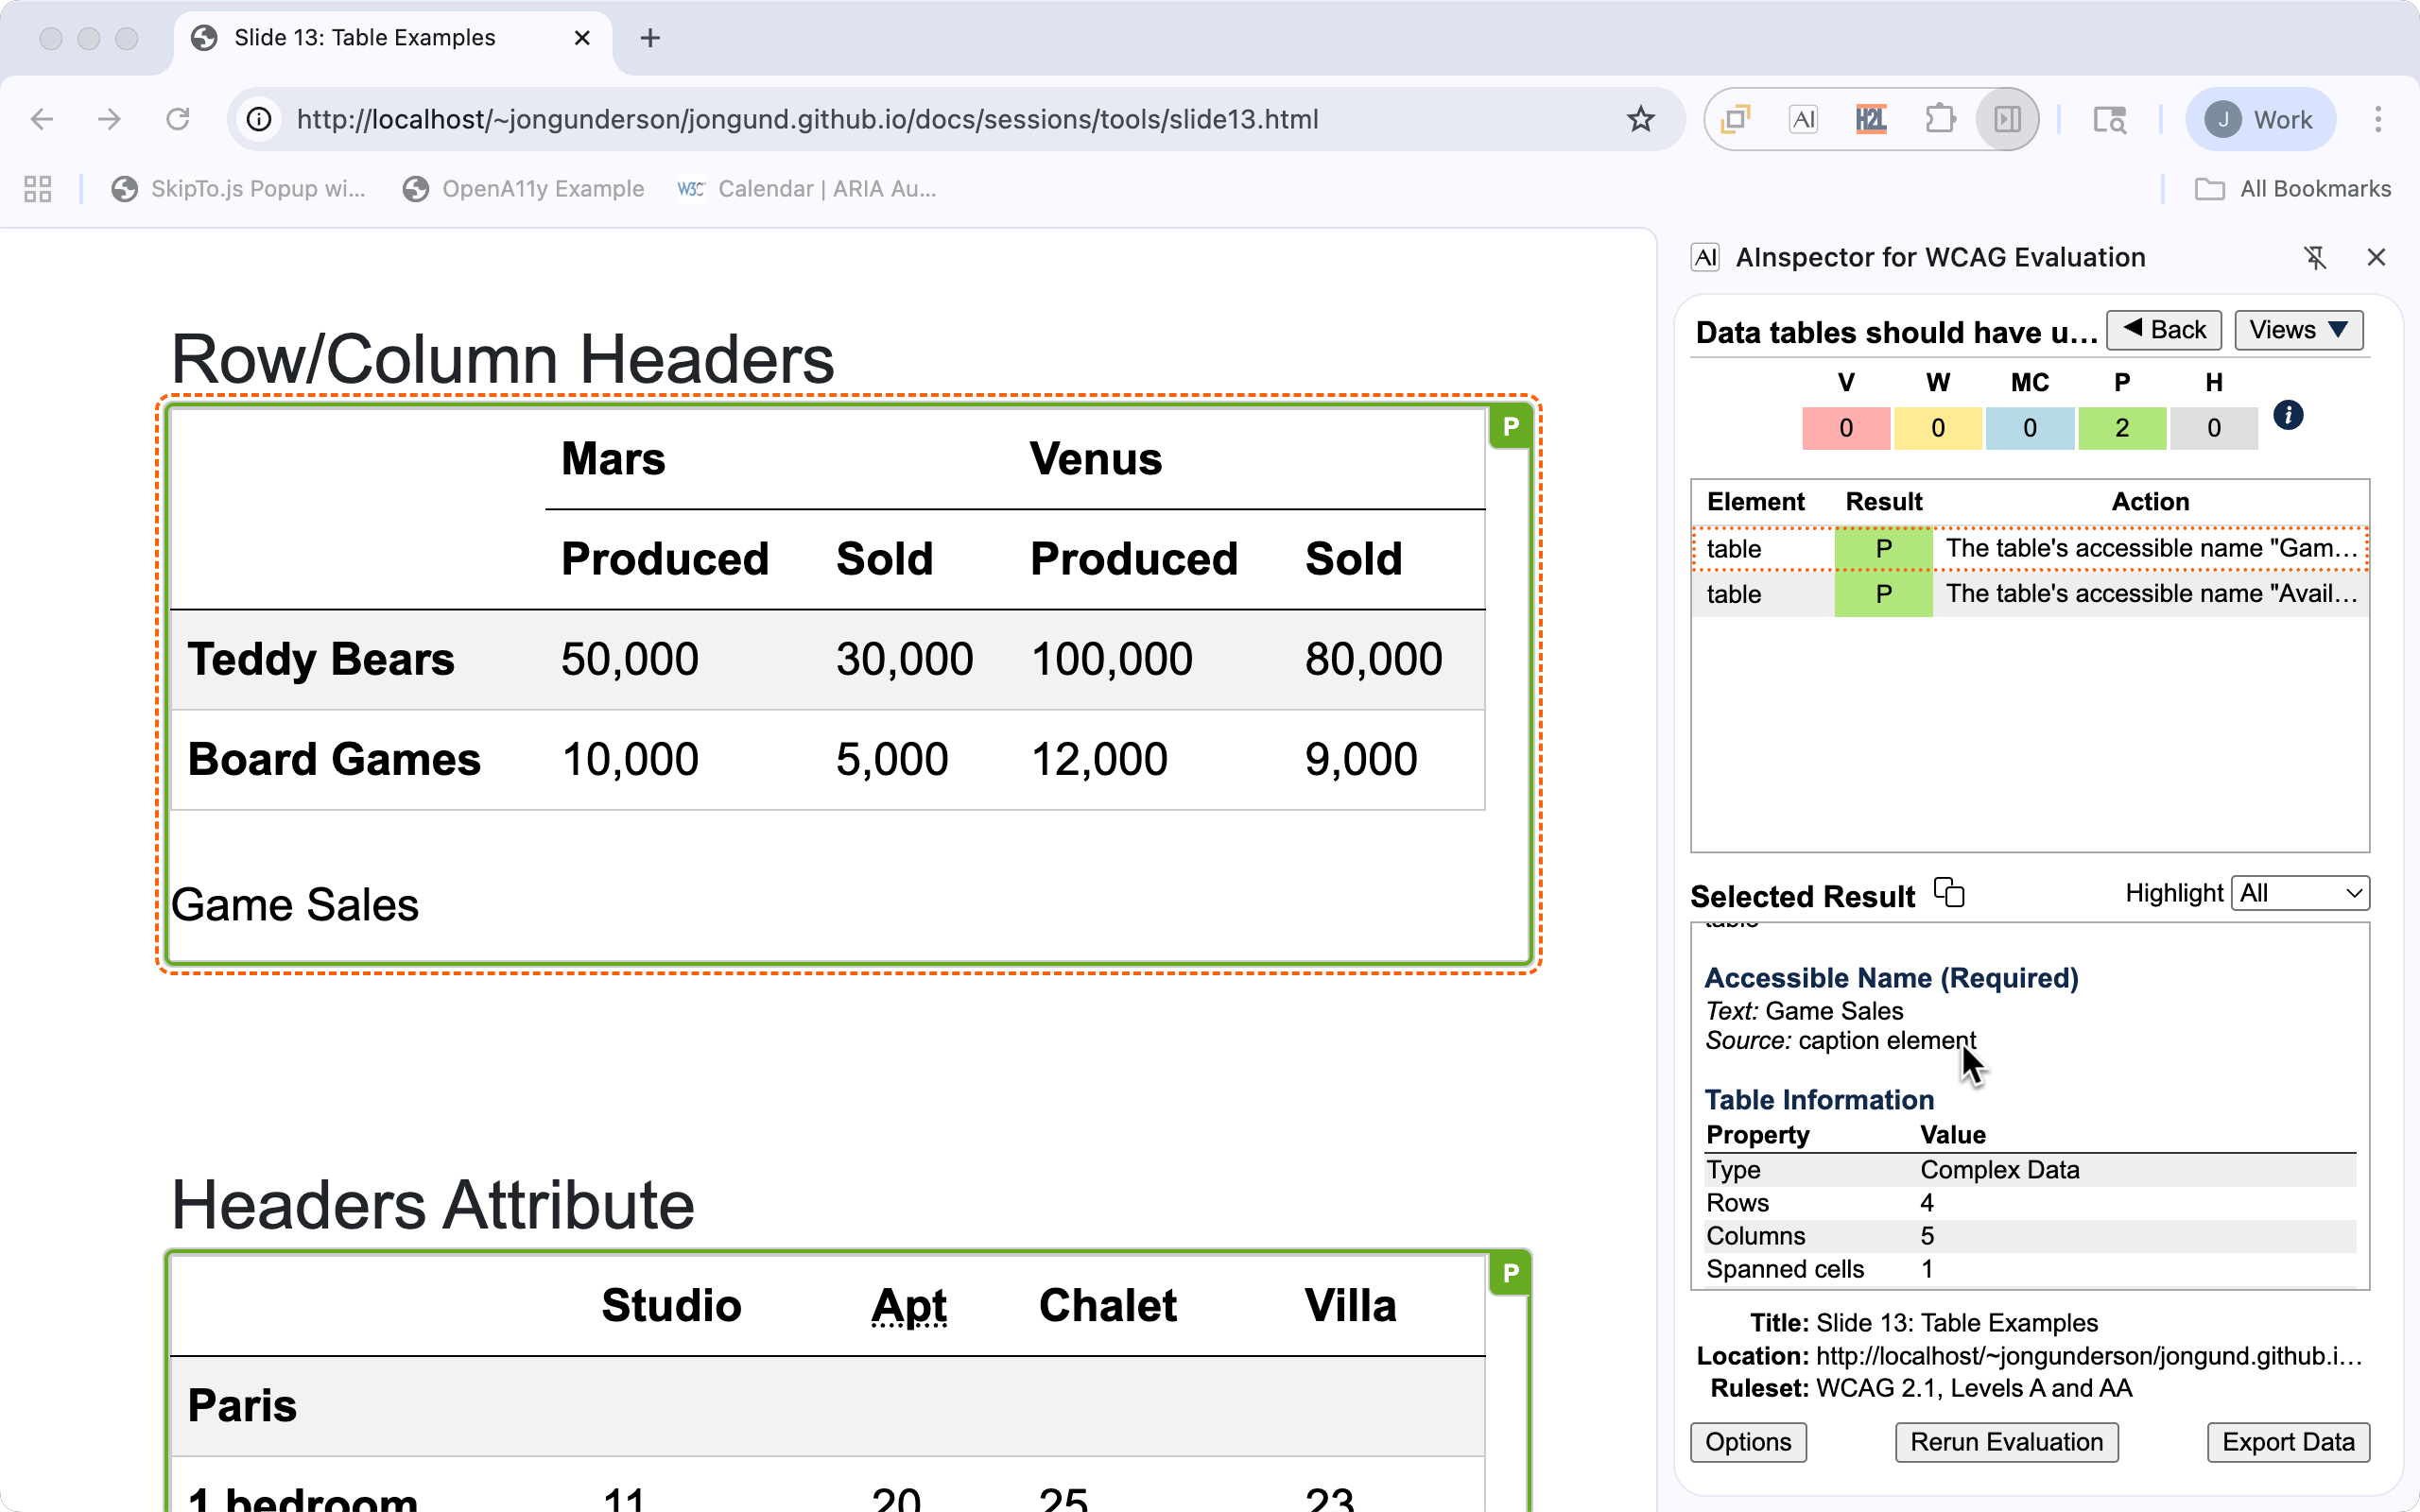2420x1512 pixels.
Task: Open the browser extensions puzzle icon
Action: [1939, 119]
